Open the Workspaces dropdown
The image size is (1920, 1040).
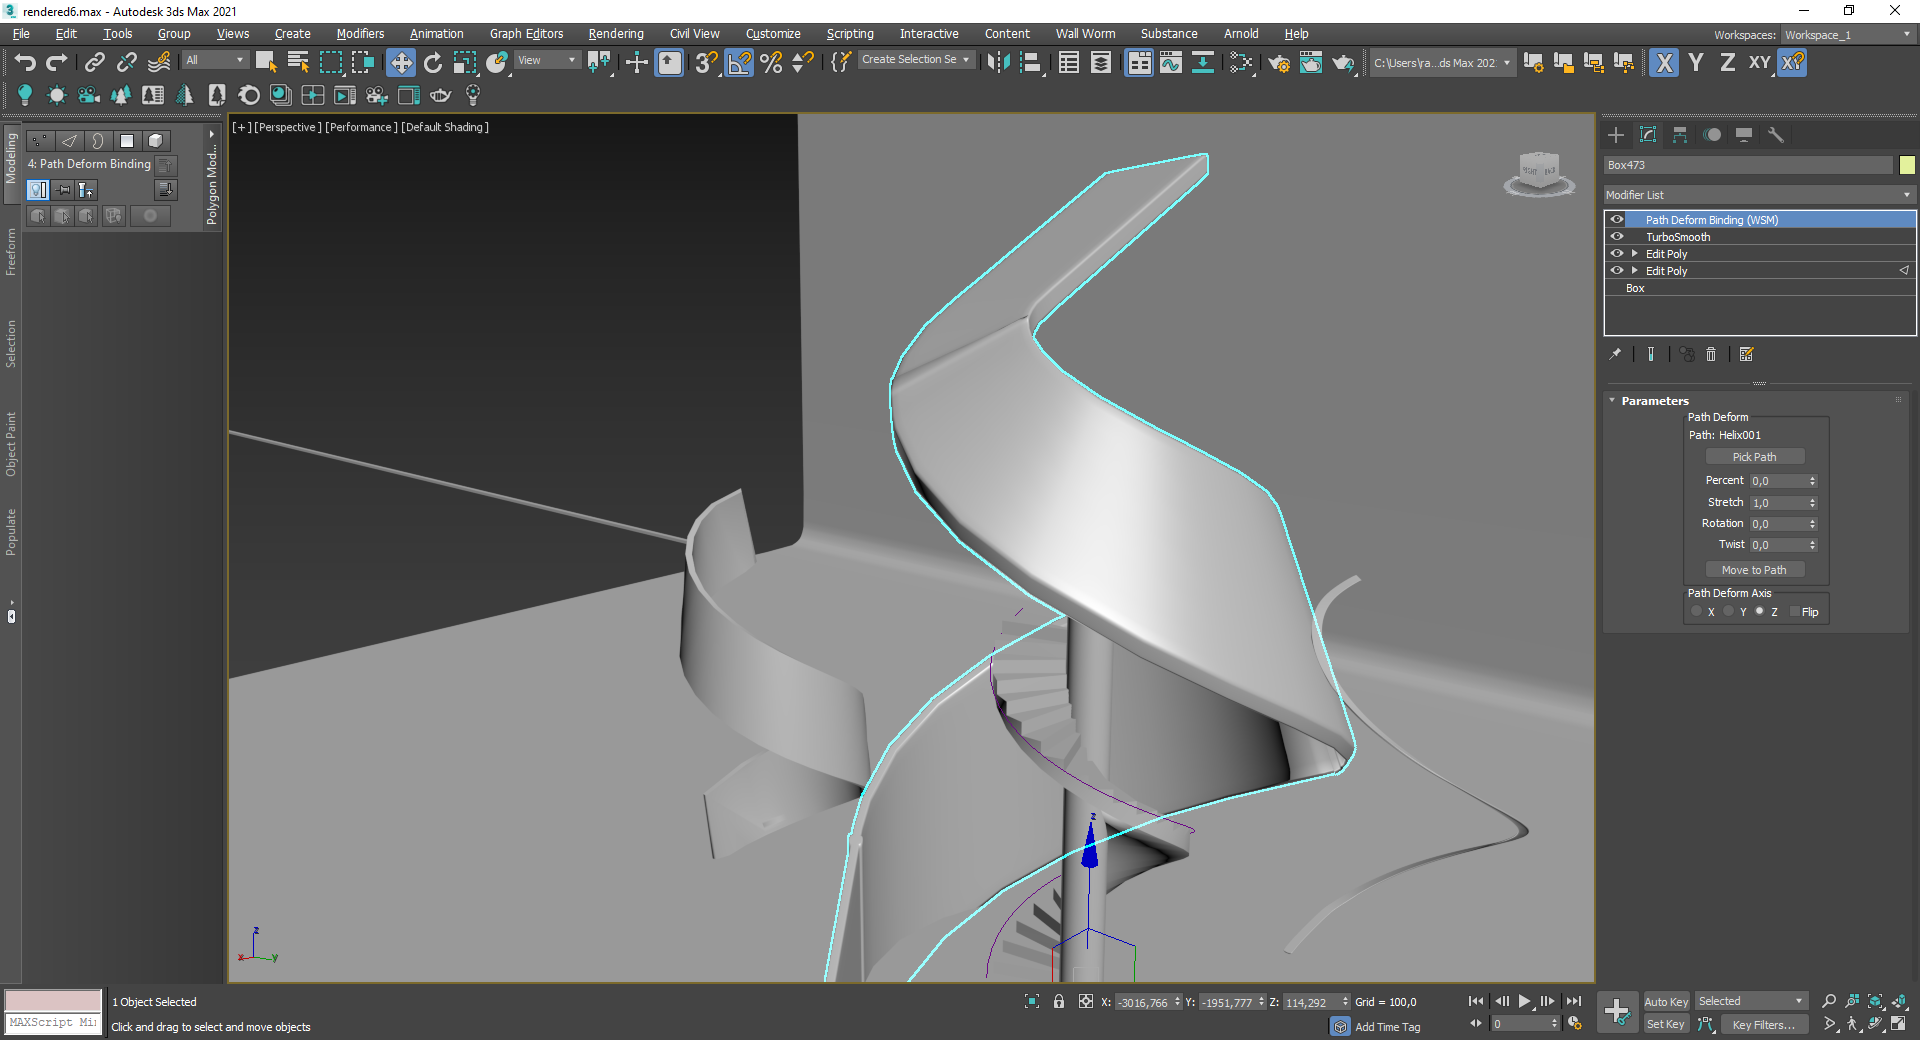pos(1848,35)
